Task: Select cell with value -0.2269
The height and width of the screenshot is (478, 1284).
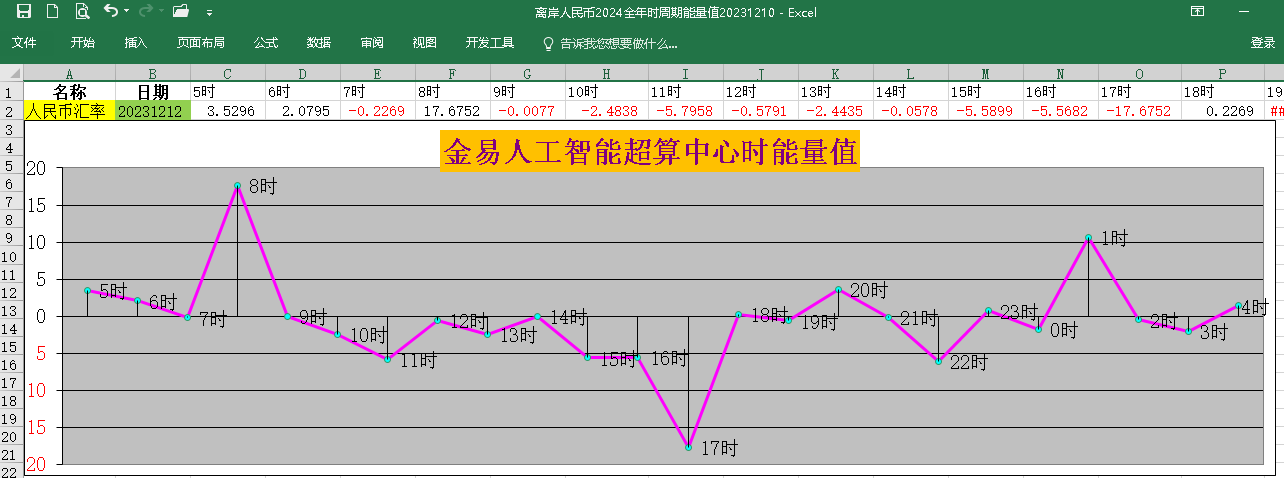Action: 377,111
